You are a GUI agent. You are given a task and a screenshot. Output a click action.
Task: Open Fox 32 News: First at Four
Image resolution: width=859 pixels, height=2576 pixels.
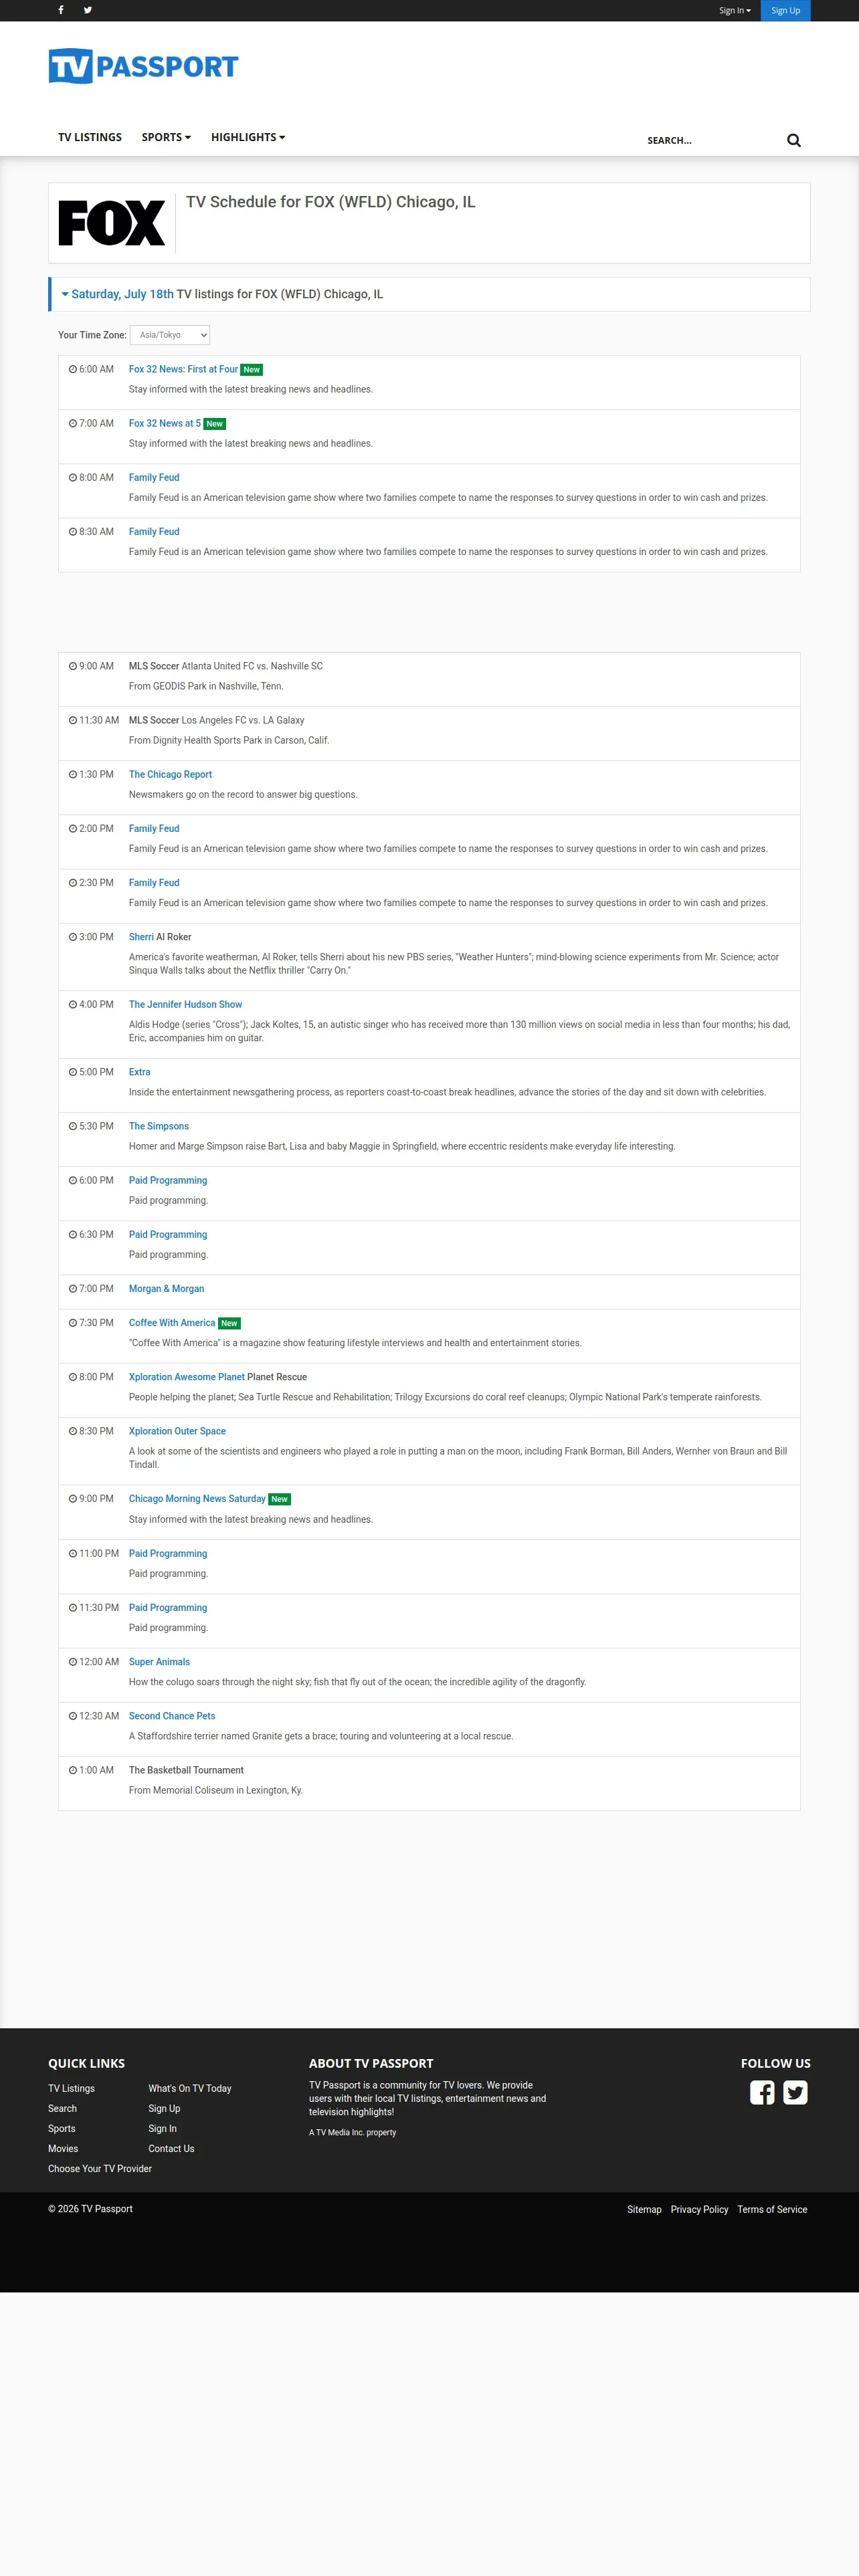pos(183,369)
